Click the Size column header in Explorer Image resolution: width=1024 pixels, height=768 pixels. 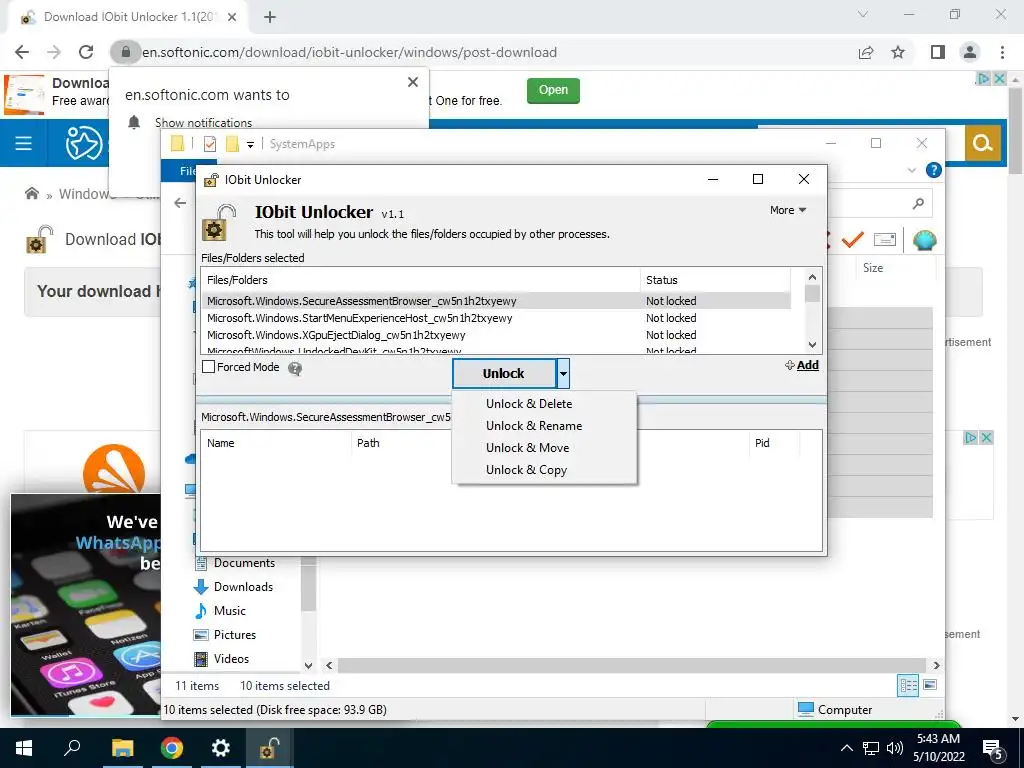pos(872,268)
